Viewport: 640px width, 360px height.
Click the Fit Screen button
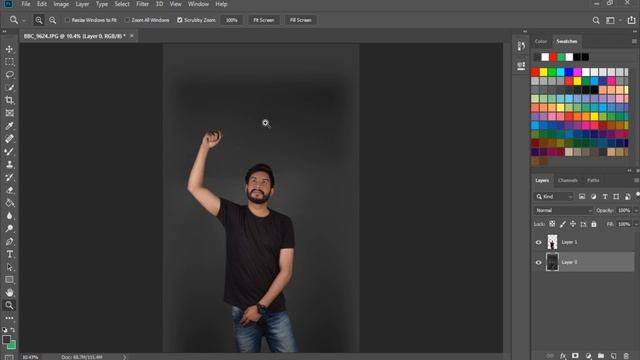tap(264, 20)
